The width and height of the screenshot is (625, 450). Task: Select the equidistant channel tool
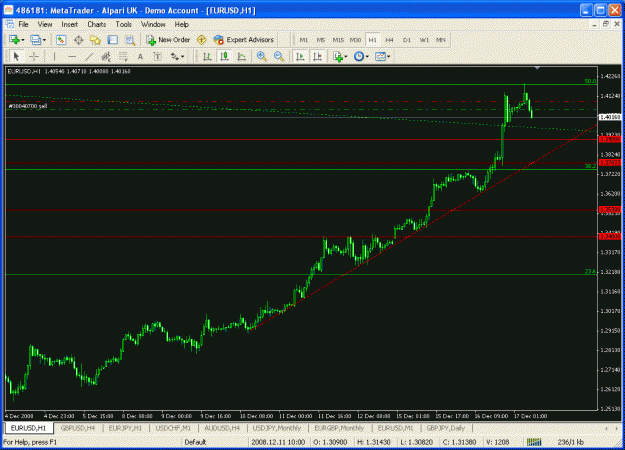[x=106, y=56]
